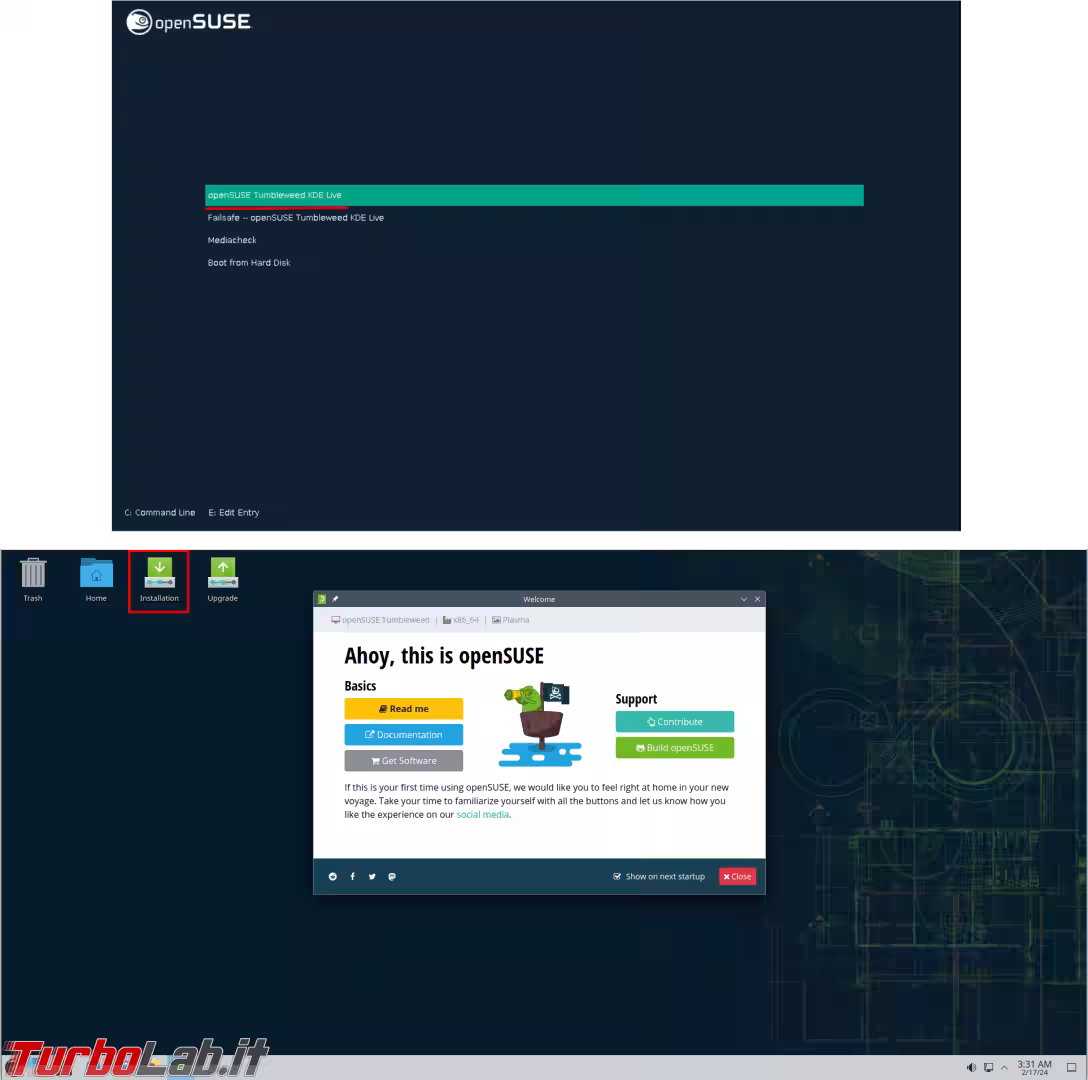The height and width of the screenshot is (1080, 1088).
Task: Click the Mastodon icon in Welcome footer
Action: click(392, 877)
